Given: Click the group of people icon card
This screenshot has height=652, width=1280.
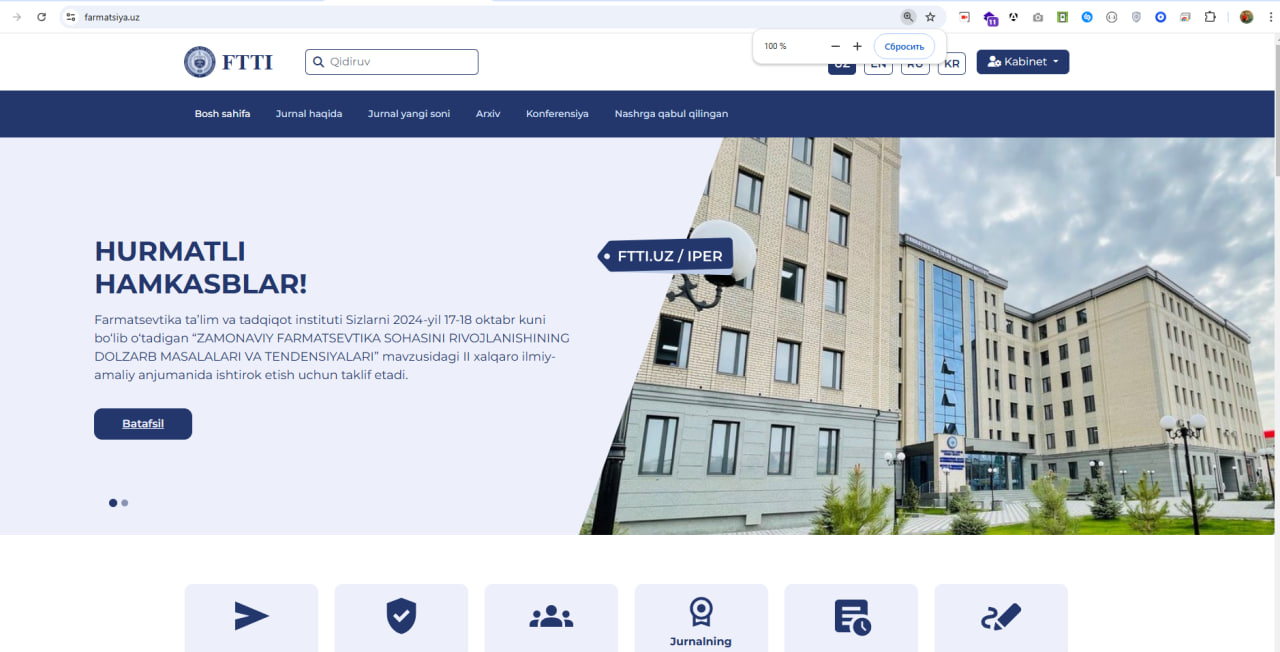Looking at the screenshot, I should 551,617.
